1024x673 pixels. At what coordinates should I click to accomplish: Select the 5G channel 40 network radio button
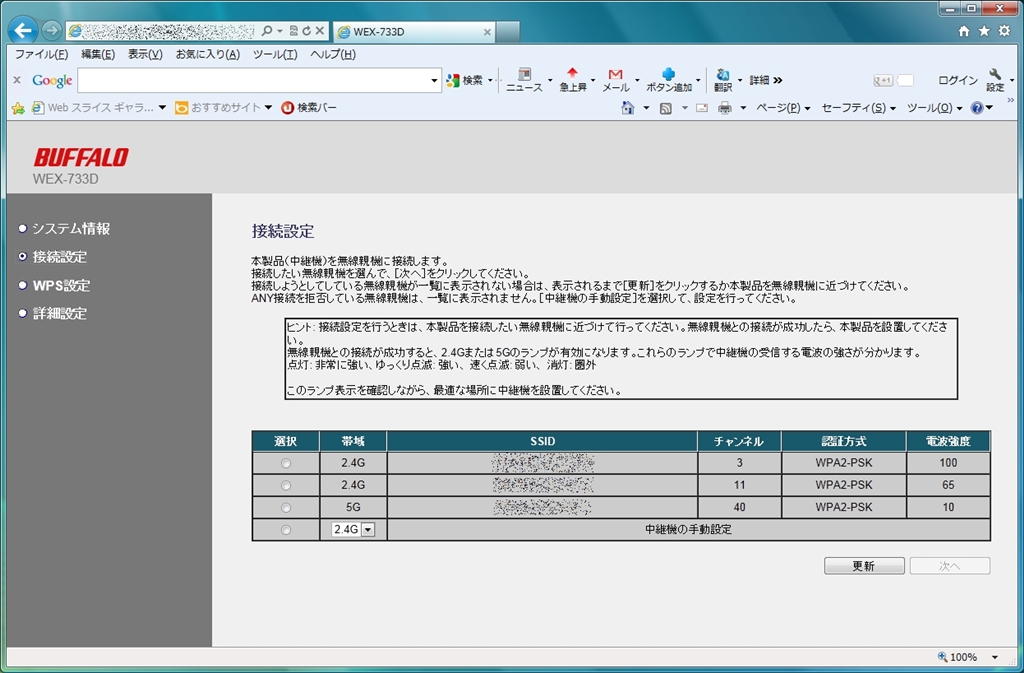click(286, 507)
